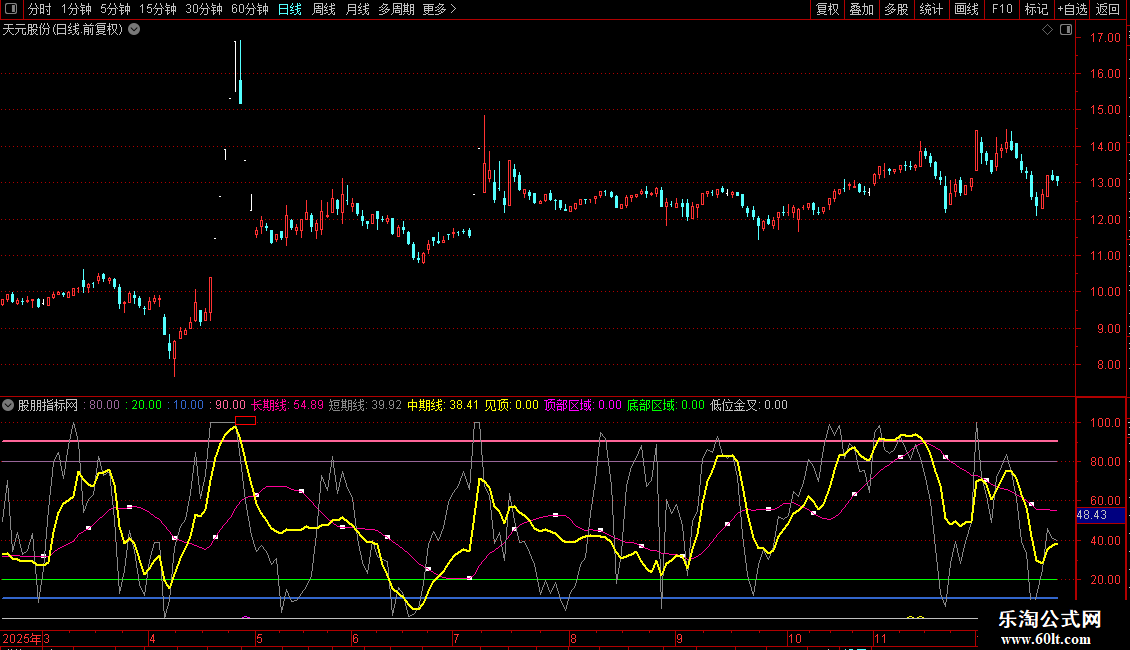Select the 30分钟 period tab
The image size is (1130, 650).
pyautogui.click(x=203, y=10)
